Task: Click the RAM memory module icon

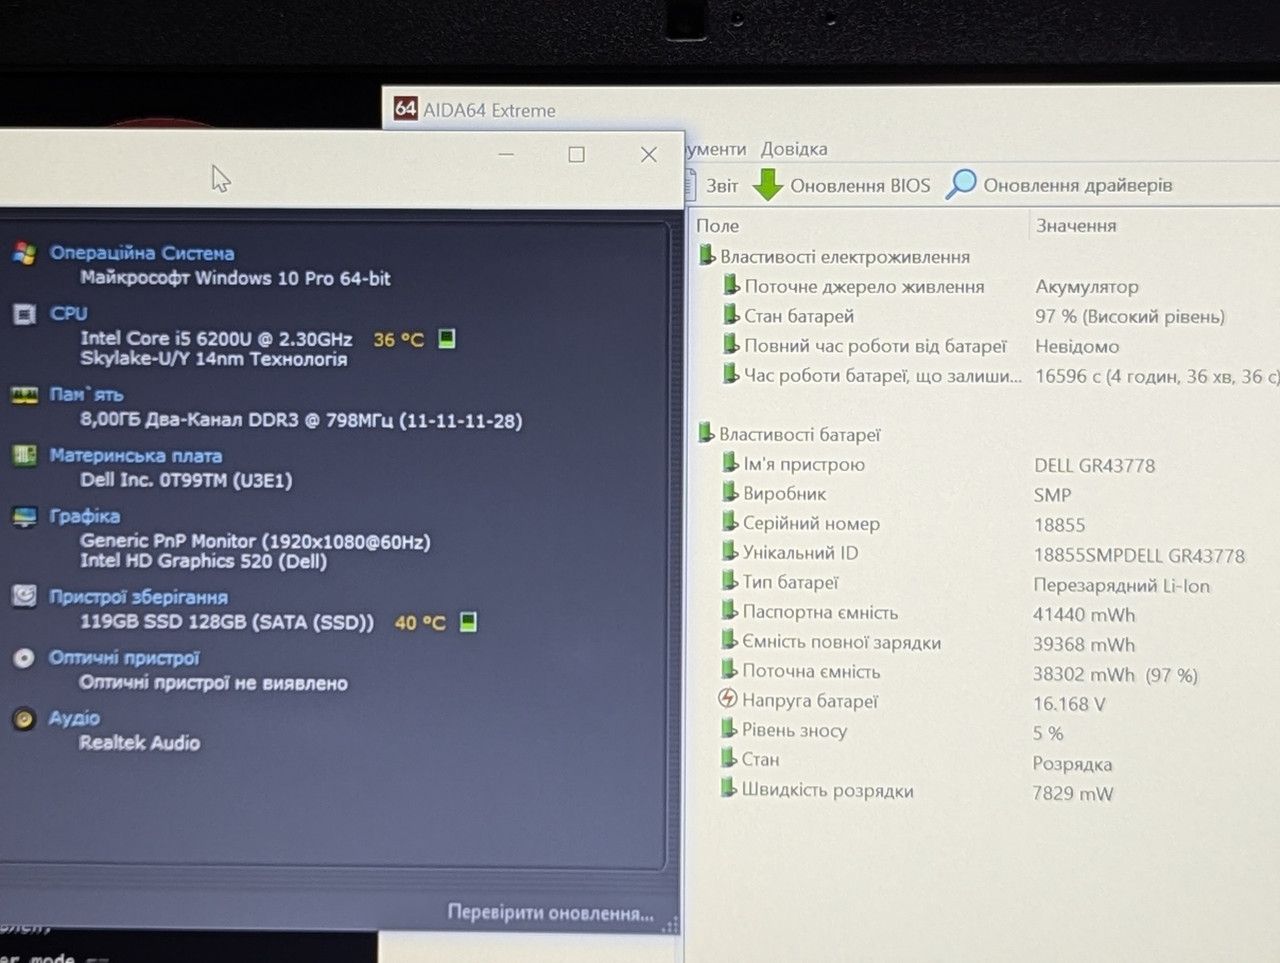Action: click(25, 395)
